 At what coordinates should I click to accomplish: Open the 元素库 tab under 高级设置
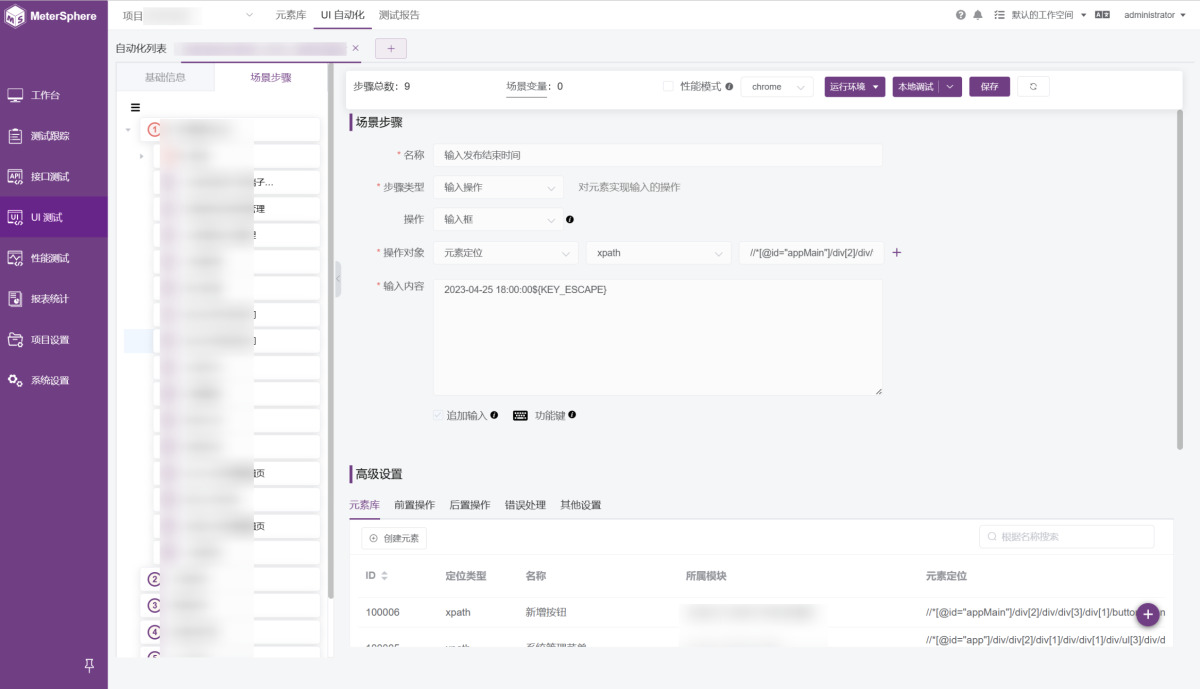364,505
